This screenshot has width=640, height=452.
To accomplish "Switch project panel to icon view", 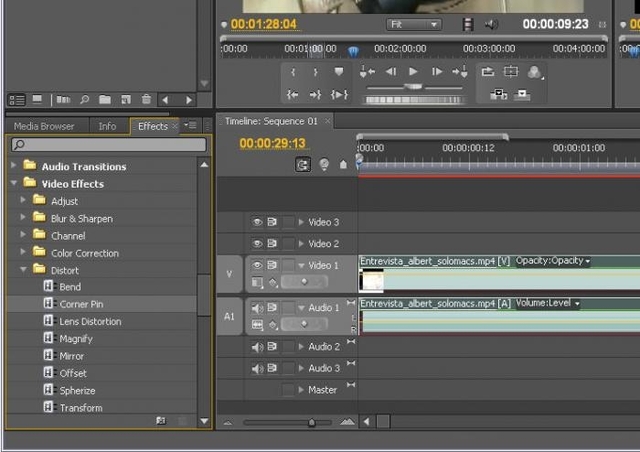I will click(x=38, y=100).
